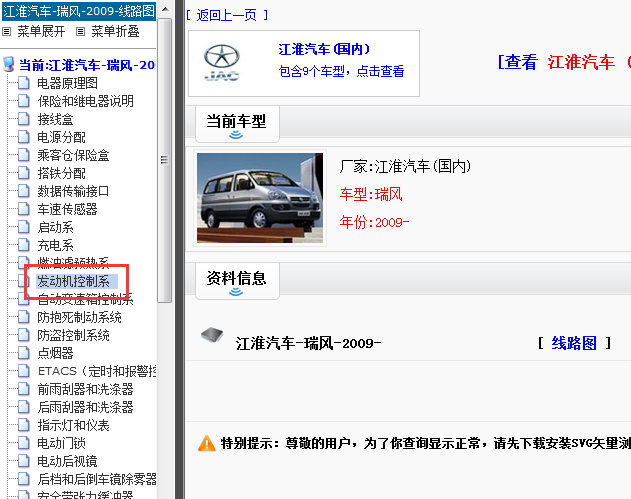Click the document icon next to 车速传感器
Image resolution: width=631 pixels, height=499 pixels.
[x=24, y=209]
